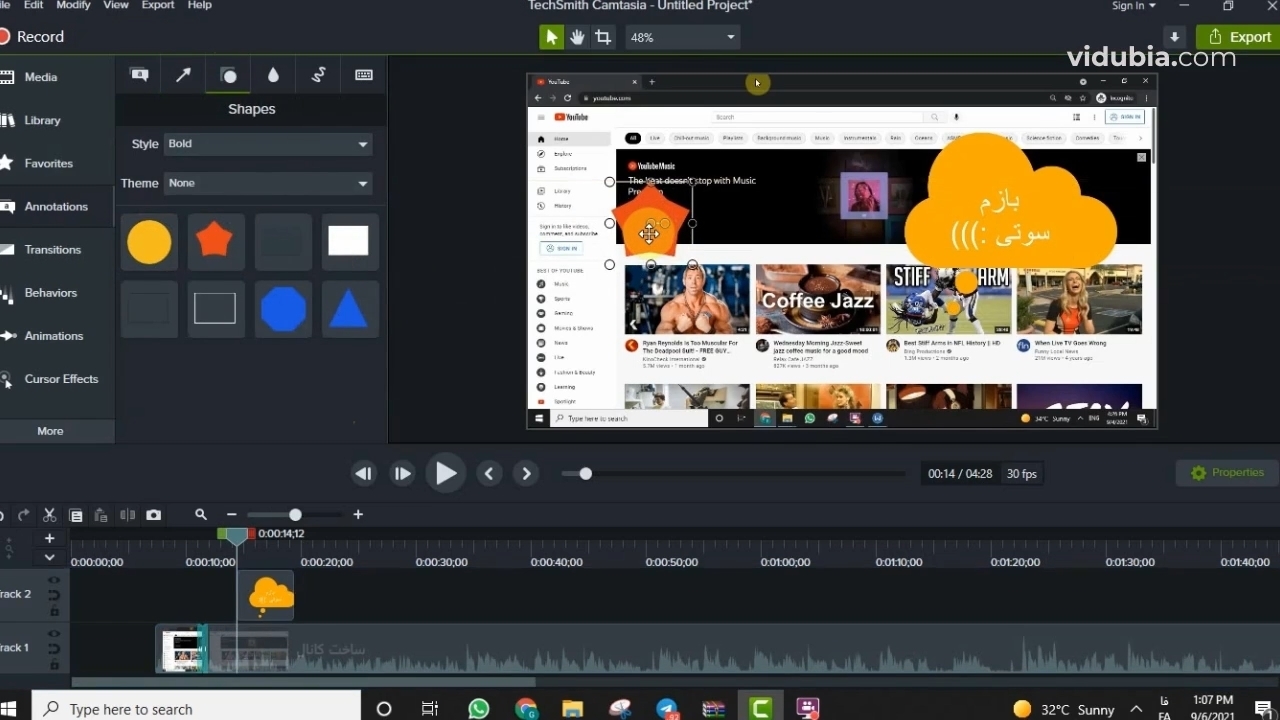The width and height of the screenshot is (1280, 720).
Task: Click the Properties button
Action: click(x=1227, y=473)
